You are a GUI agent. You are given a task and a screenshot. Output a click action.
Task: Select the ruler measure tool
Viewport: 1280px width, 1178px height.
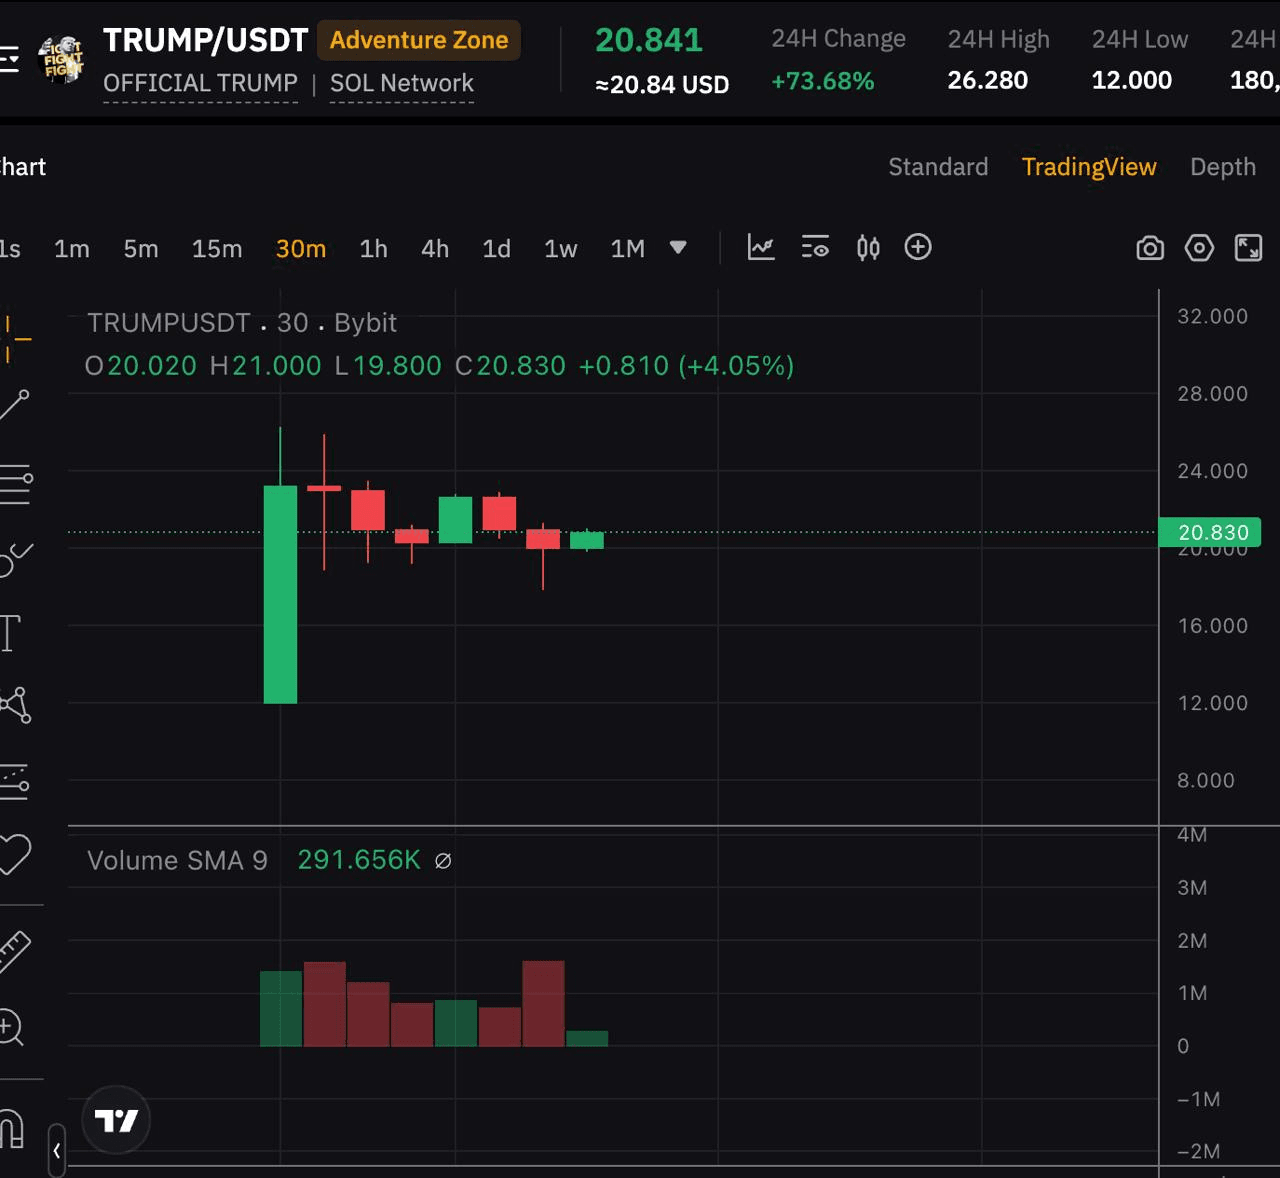pos(14,951)
